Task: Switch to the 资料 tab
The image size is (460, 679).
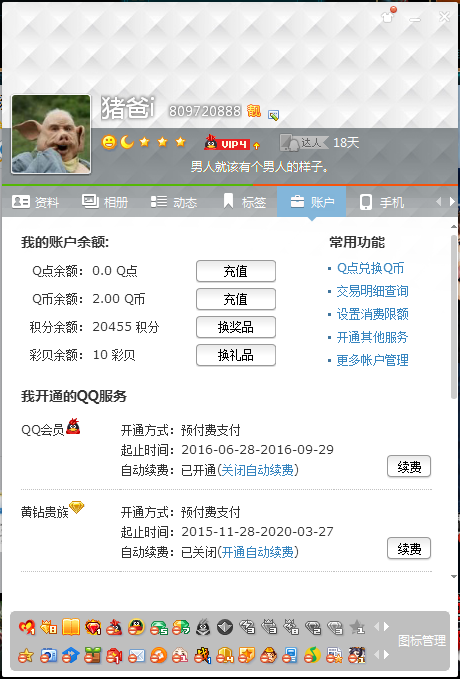Action: pyautogui.click(x=36, y=202)
